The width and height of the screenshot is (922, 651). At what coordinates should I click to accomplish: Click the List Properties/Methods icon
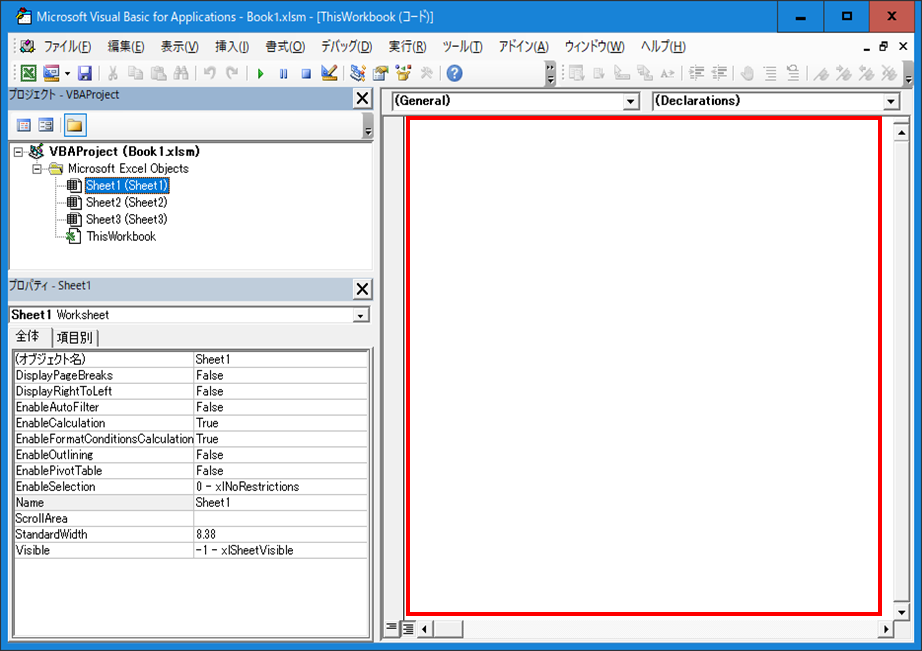tap(576, 73)
